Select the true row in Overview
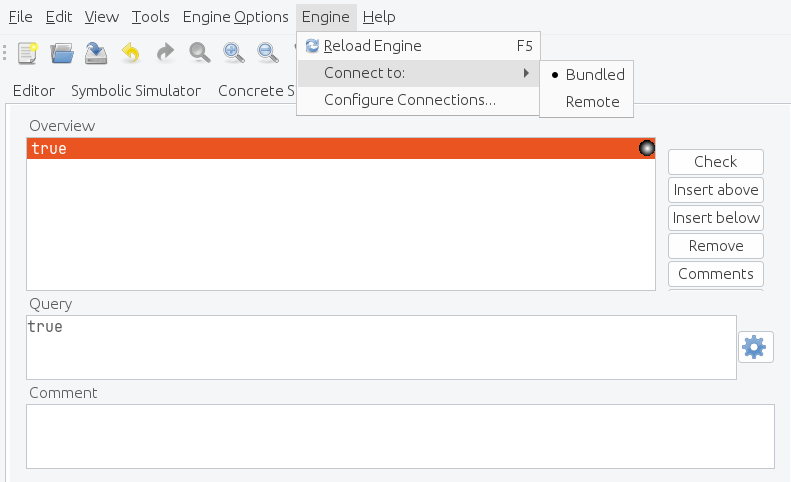The image size is (791, 482). [341, 148]
